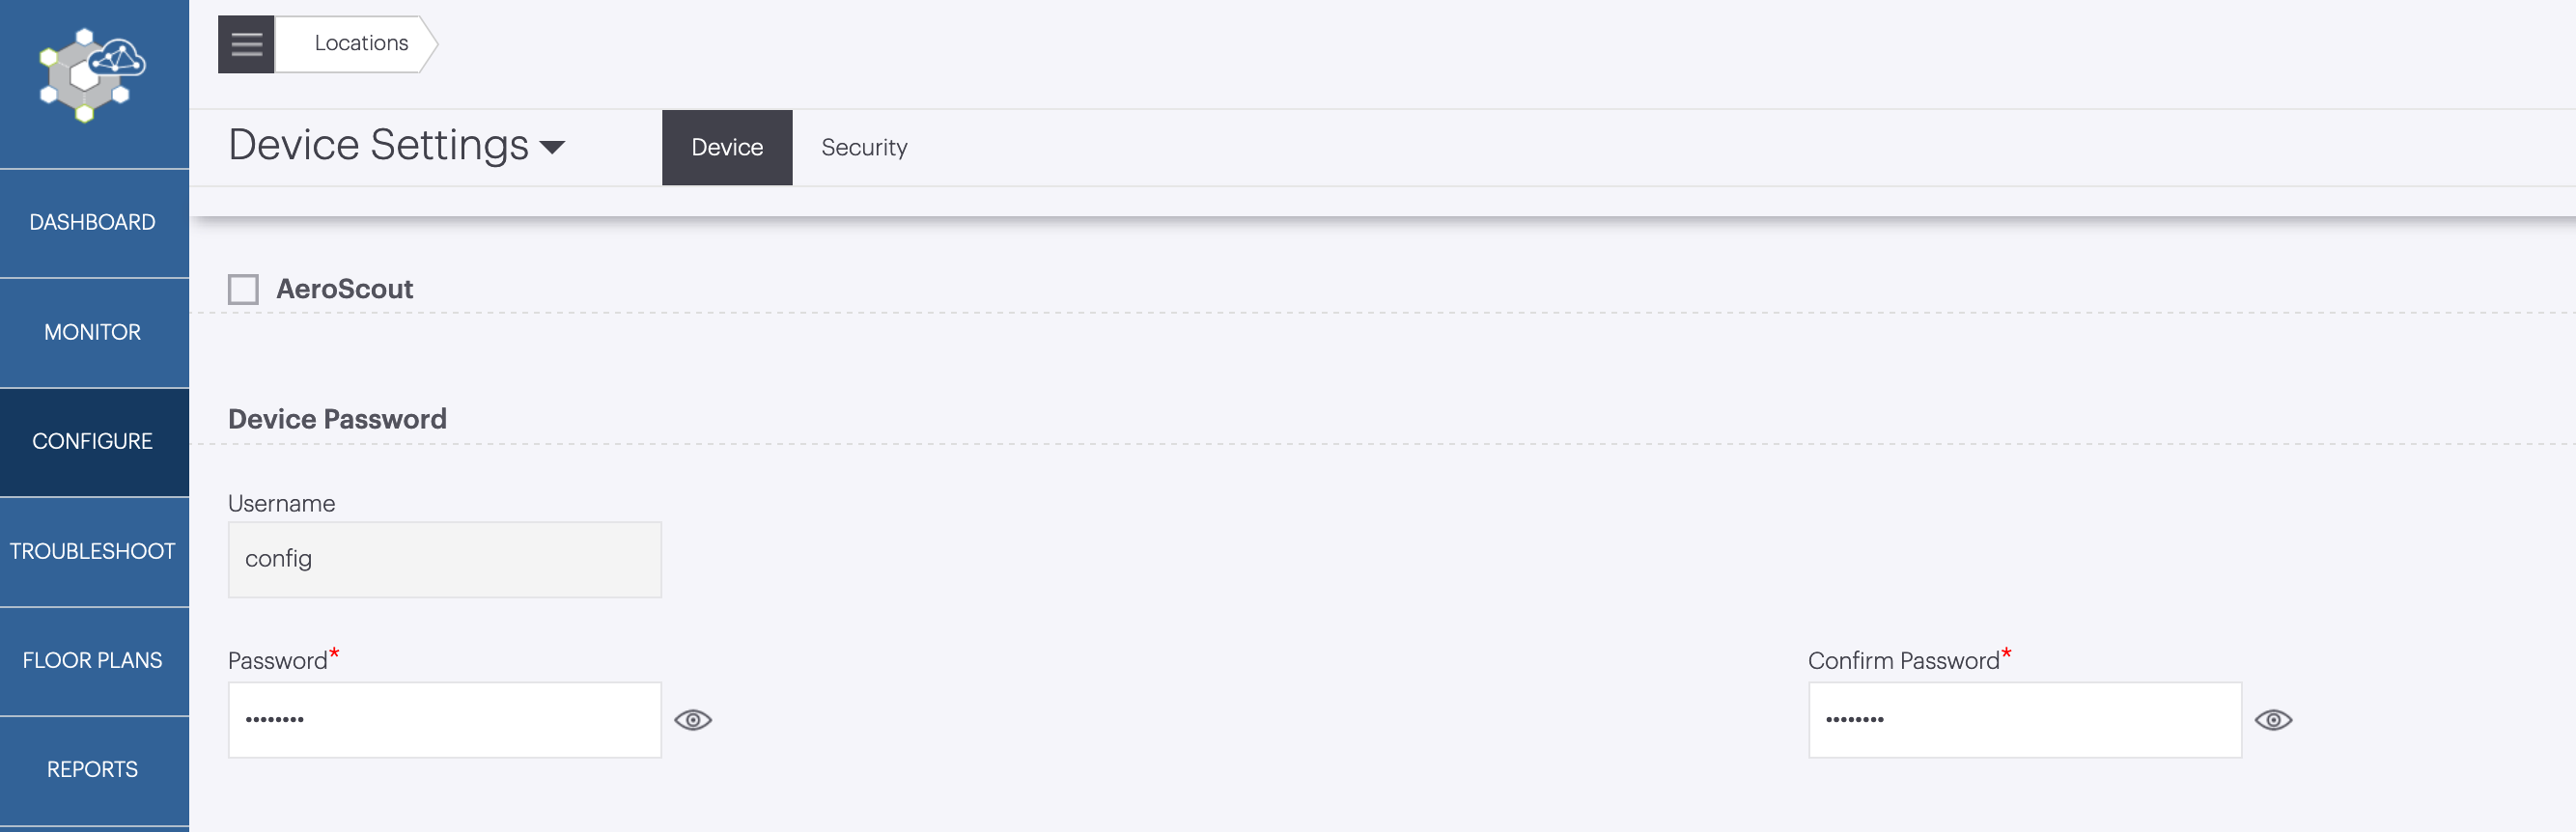Navigate to the Dashboard section

(x=92, y=222)
